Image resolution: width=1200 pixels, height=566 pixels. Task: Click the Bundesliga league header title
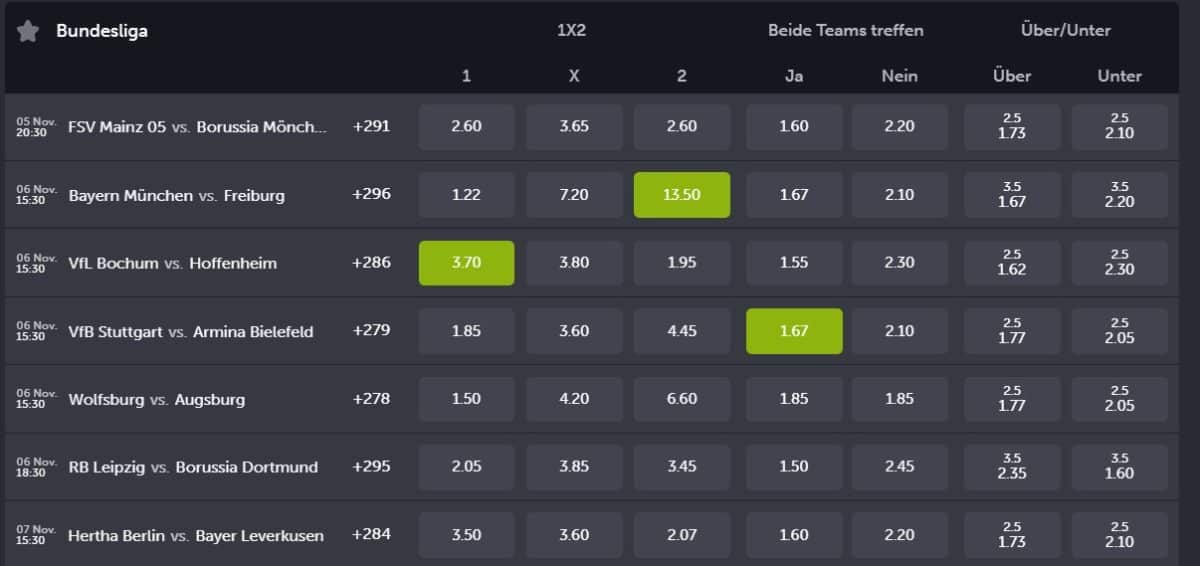coord(102,31)
